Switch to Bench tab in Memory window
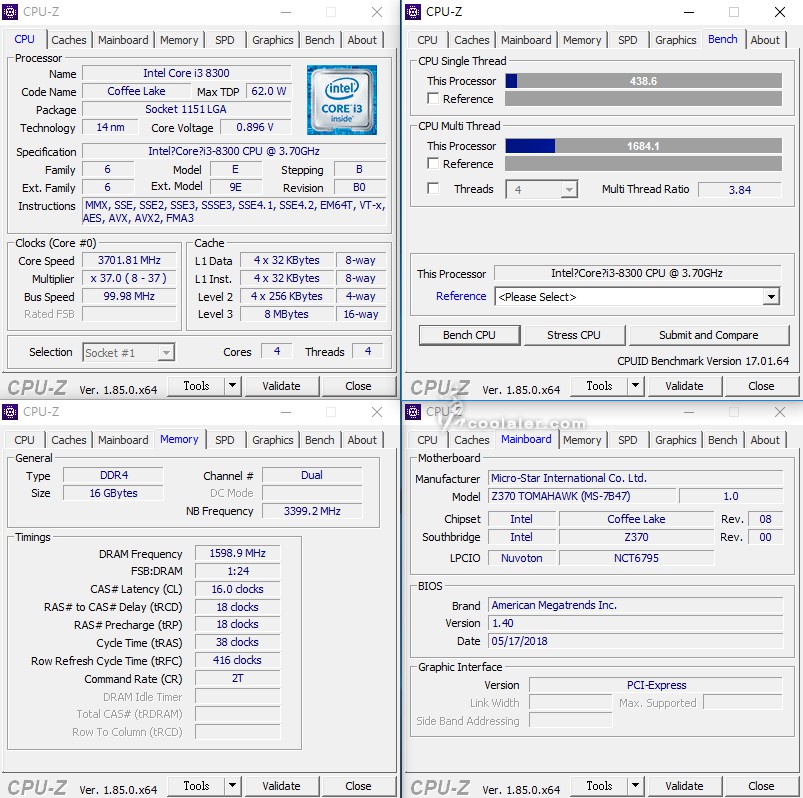Screen dimensions: 803x798 320,440
